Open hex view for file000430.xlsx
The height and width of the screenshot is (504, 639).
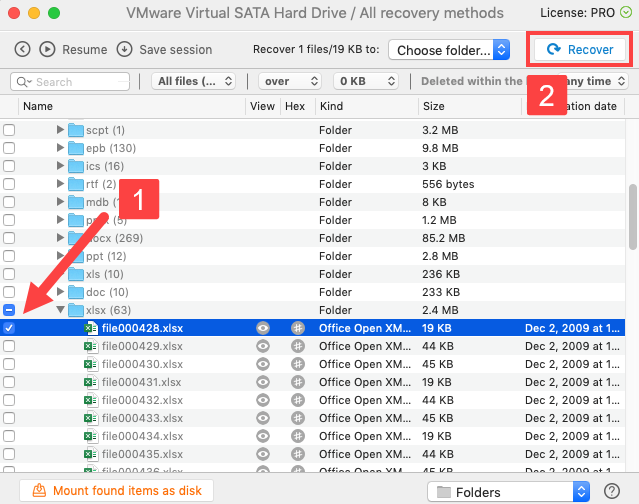(298, 364)
